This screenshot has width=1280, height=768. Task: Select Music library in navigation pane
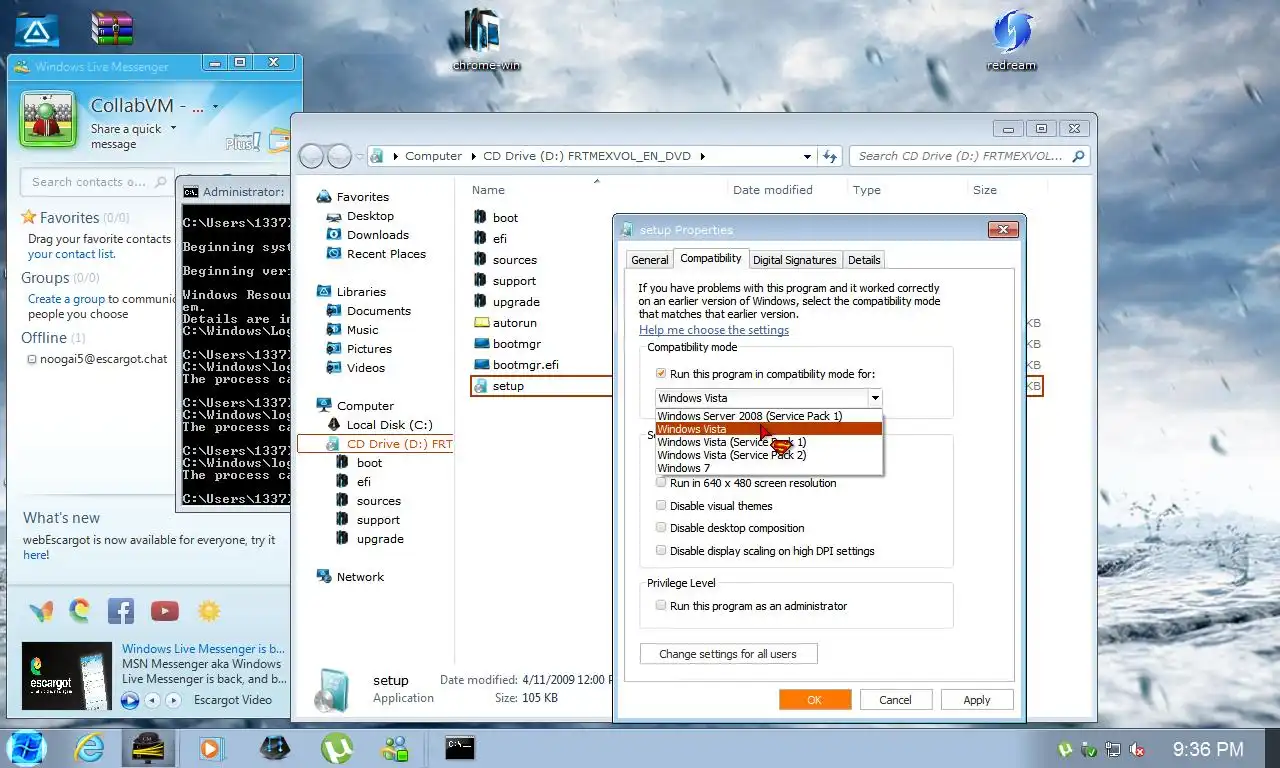(x=352, y=330)
